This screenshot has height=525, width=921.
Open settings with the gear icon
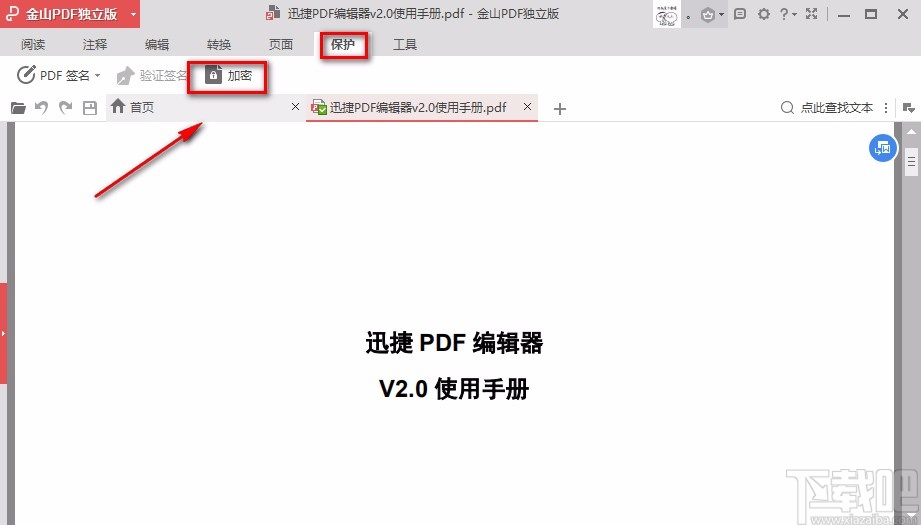click(x=764, y=14)
